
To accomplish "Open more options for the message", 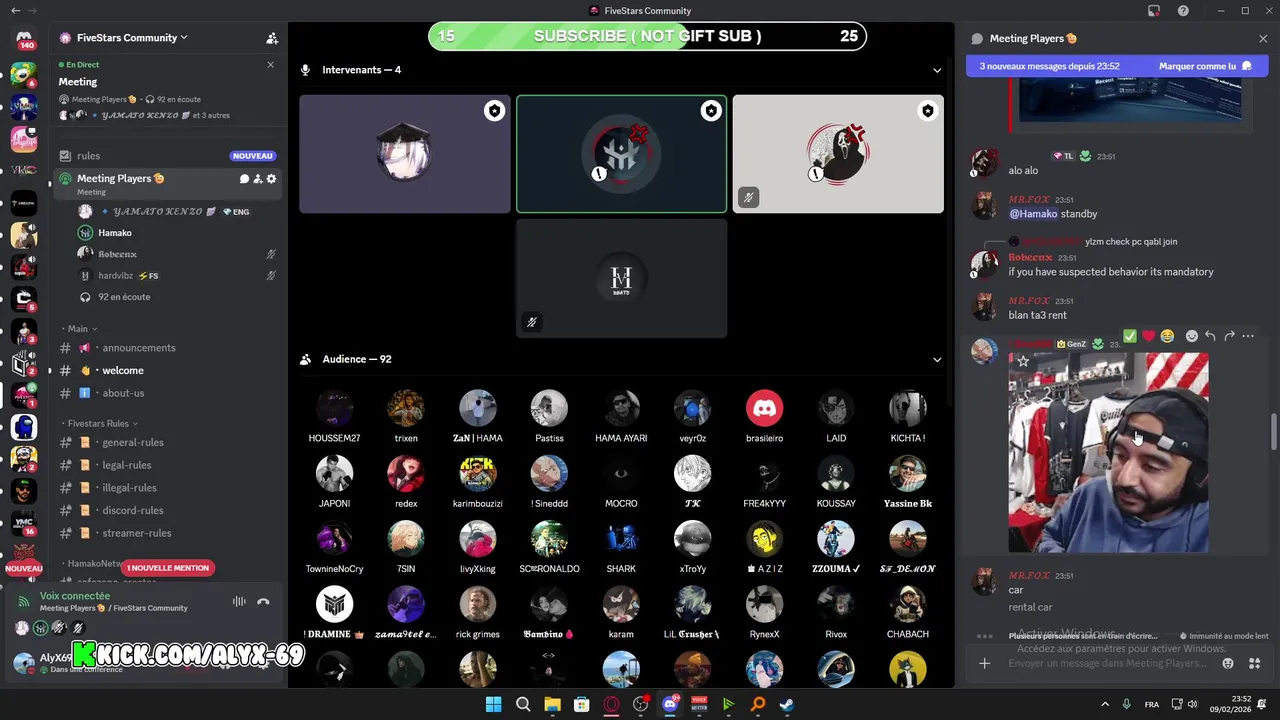I will click(x=1248, y=336).
